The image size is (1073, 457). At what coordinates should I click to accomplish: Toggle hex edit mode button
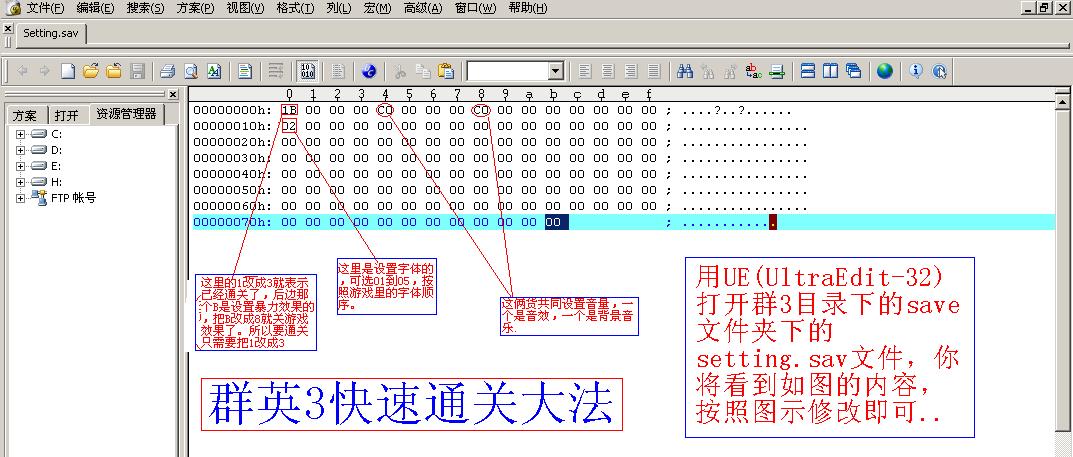coord(307,71)
